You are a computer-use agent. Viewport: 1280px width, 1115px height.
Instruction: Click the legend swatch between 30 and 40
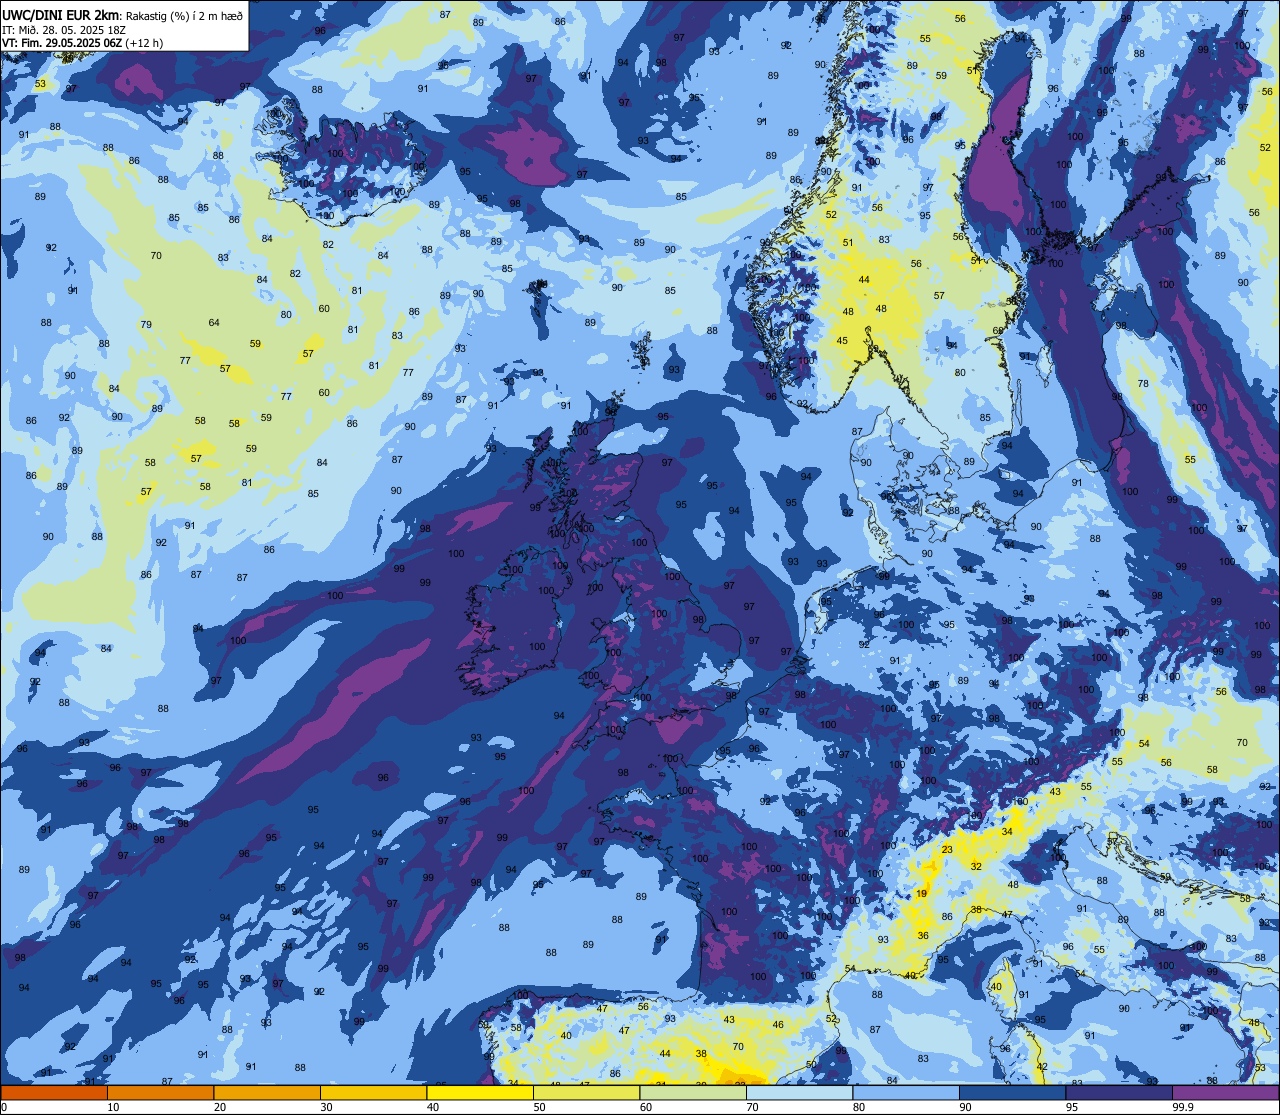click(373, 1092)
